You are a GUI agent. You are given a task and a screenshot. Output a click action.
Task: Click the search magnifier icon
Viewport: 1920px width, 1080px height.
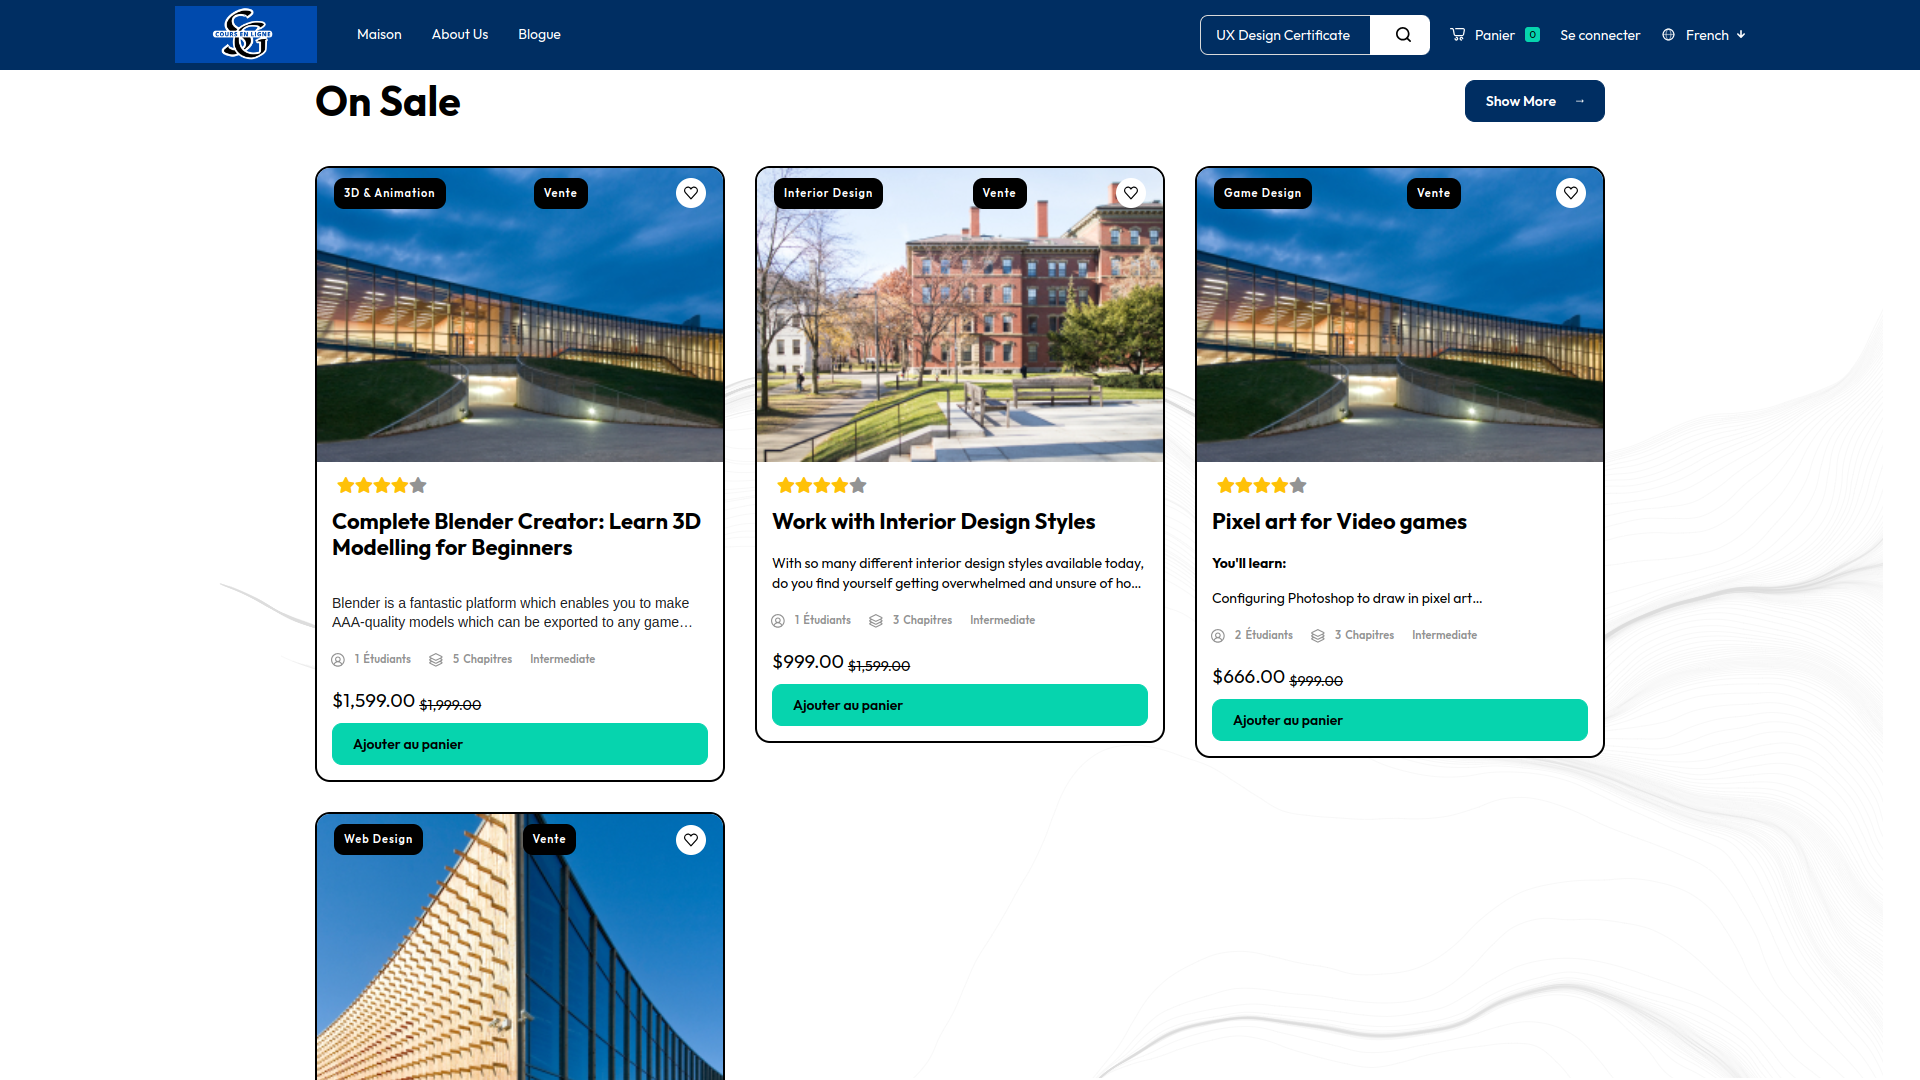pyautogui.click(x=1403, y=35)
